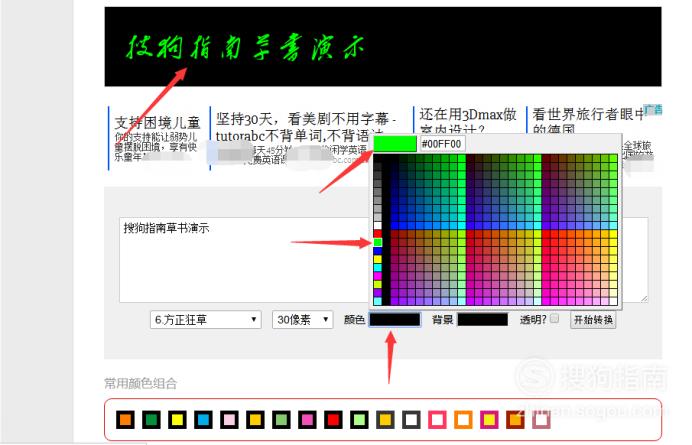Pick the amber swatch with black border
This screenshot has height=445, width=692.
pos(255,419)
